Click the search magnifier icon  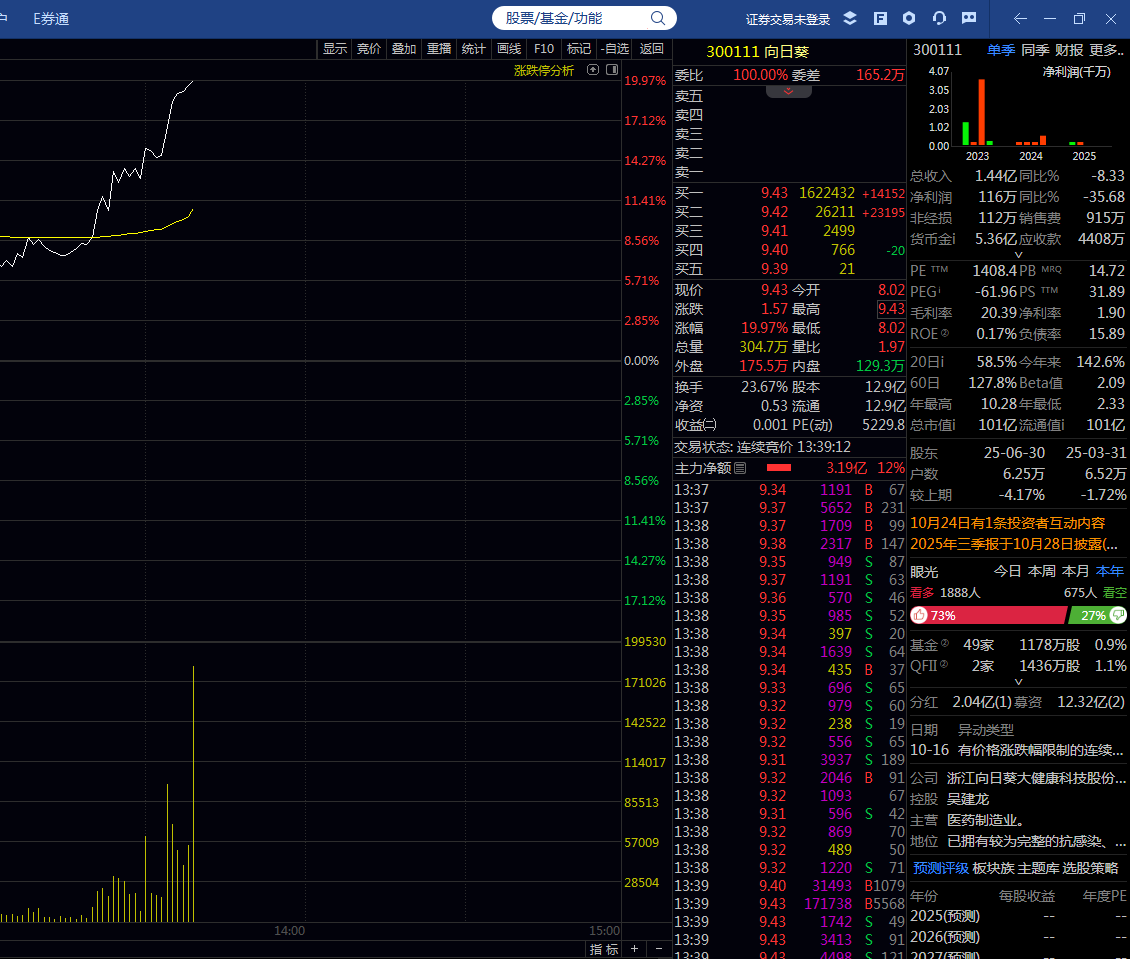pos(657,18)
